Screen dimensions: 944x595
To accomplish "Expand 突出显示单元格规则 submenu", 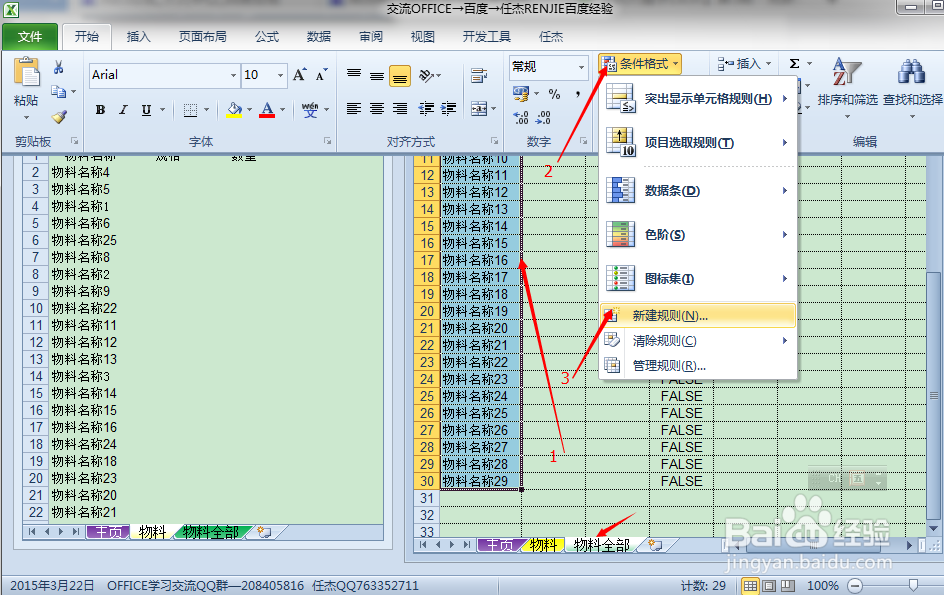I will pos(698,98).
